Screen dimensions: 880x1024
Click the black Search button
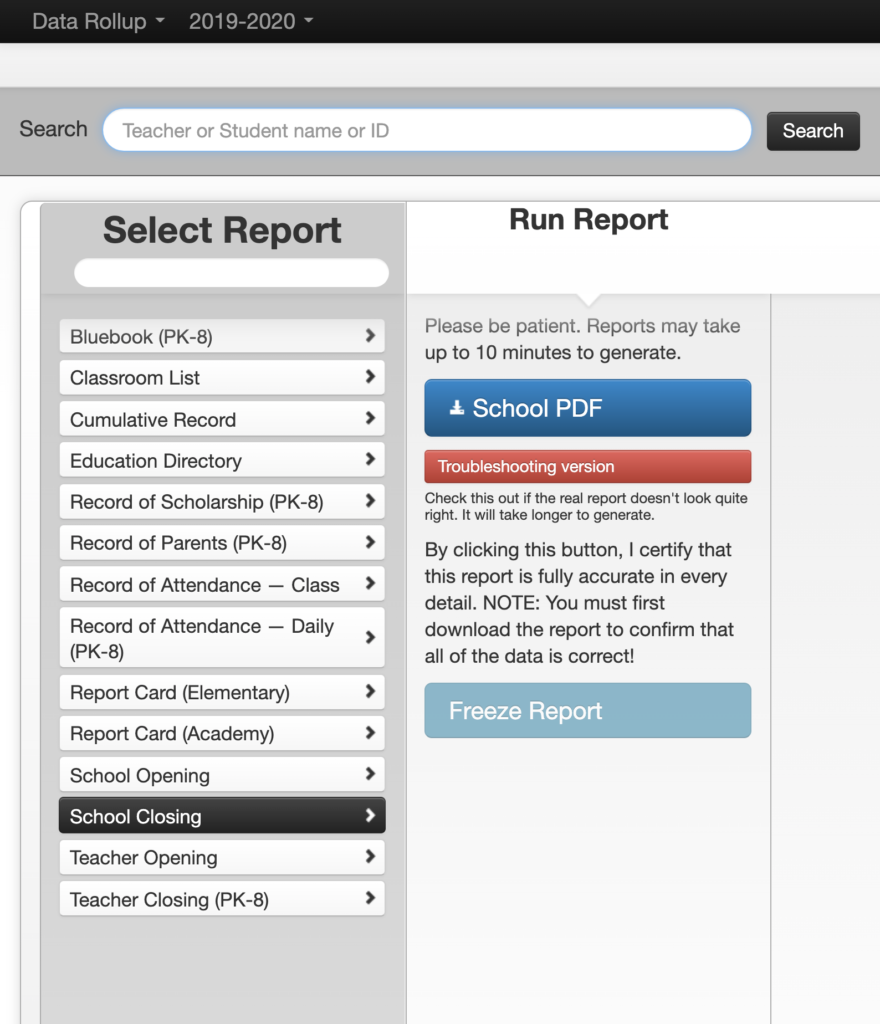click(813, 131)
